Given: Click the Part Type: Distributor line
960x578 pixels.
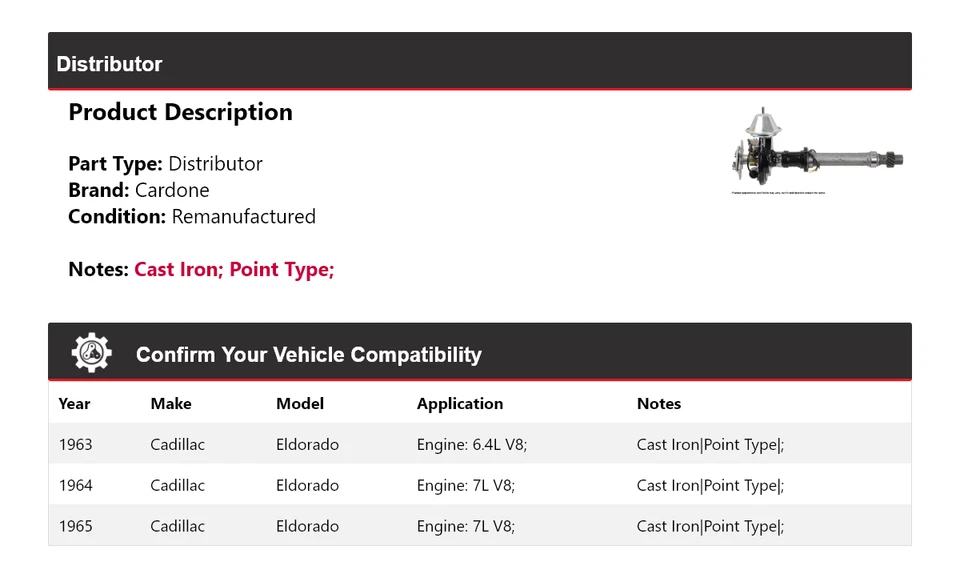Looking at the screenshot, I should point(165,163).
